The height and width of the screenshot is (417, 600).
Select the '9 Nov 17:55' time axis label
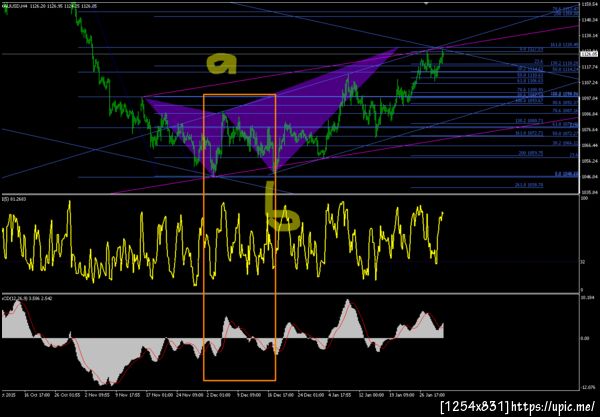point(127,394)
